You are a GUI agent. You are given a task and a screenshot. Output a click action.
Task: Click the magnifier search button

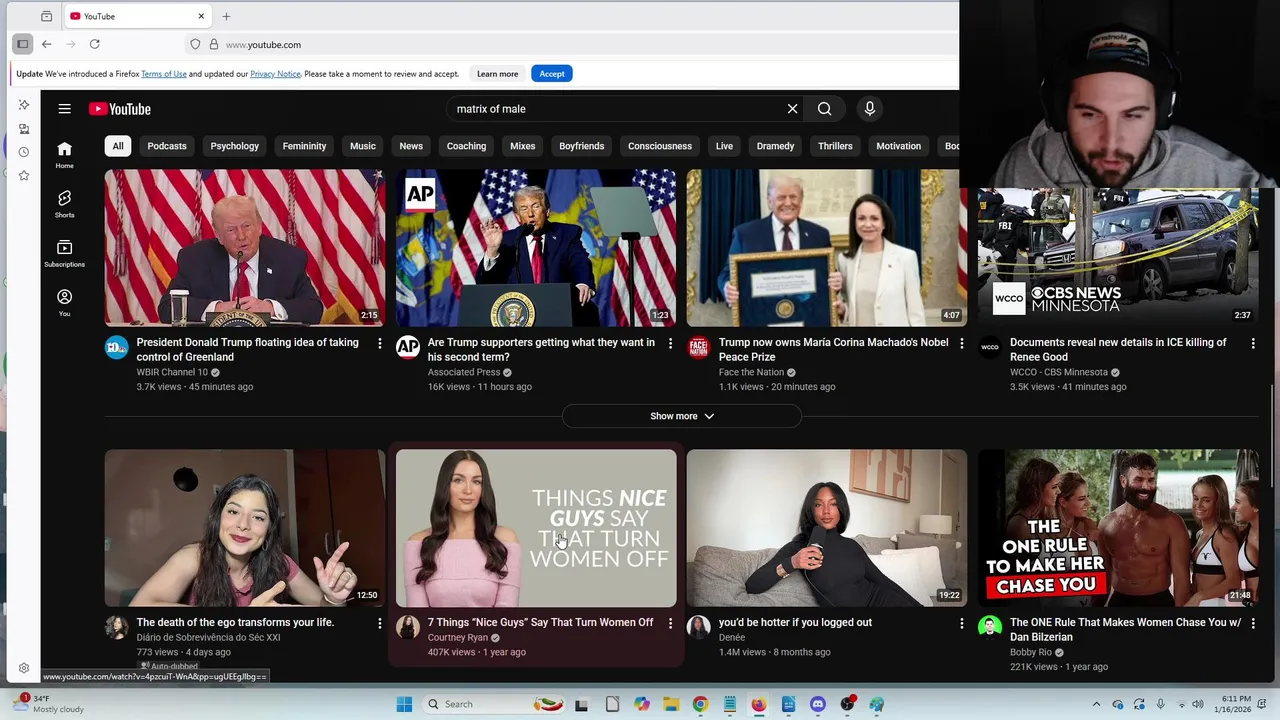tap(824, 109)
